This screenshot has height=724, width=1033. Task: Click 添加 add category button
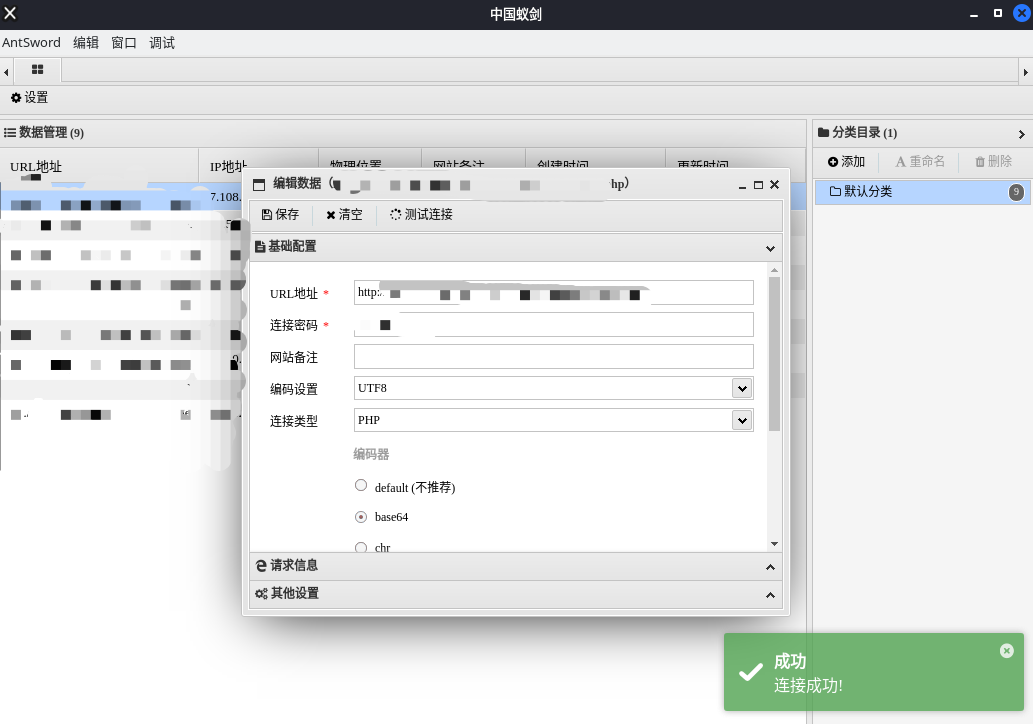846,161
